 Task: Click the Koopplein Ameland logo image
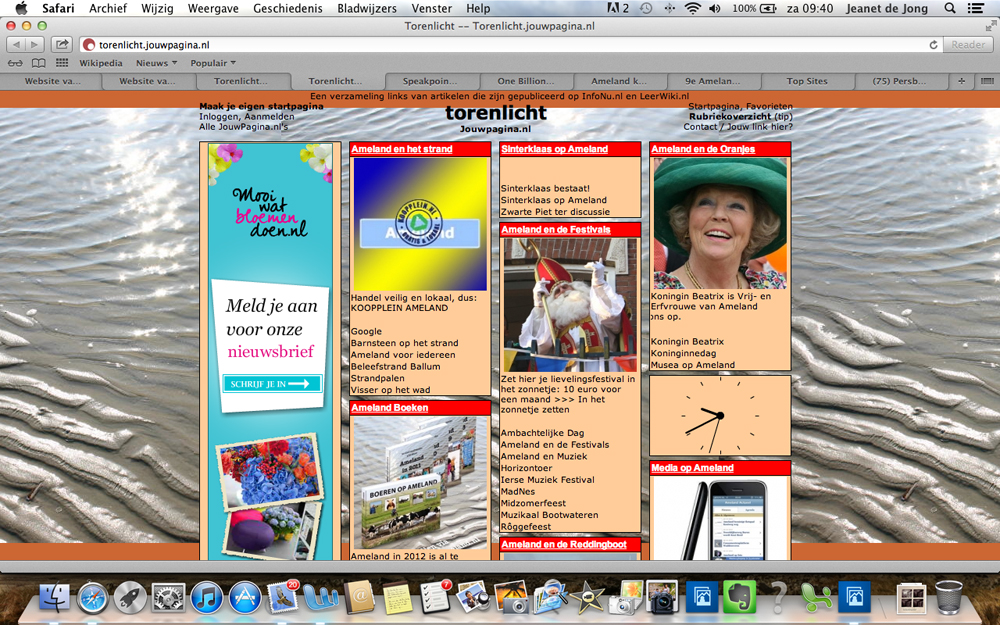pyautogui.click(x=420, y=224)
